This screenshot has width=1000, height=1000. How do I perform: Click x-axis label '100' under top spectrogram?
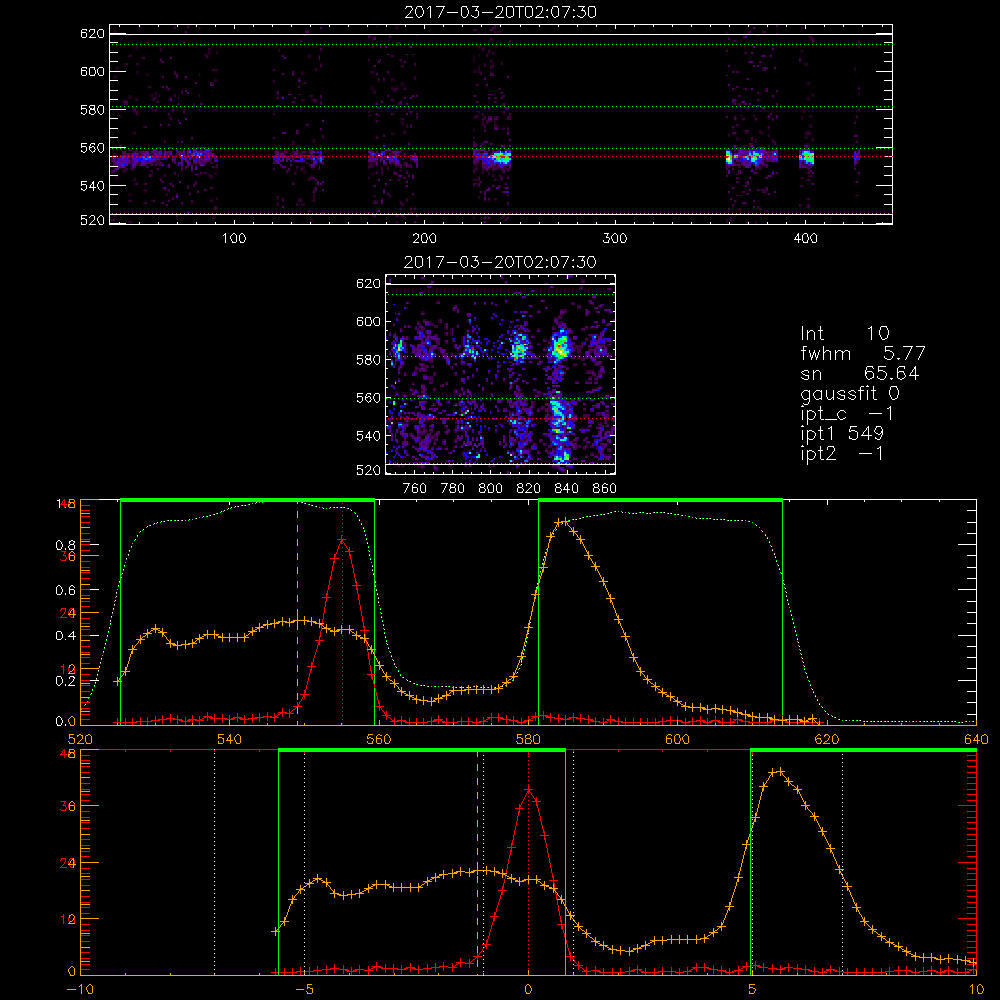(x=234, y=239)
